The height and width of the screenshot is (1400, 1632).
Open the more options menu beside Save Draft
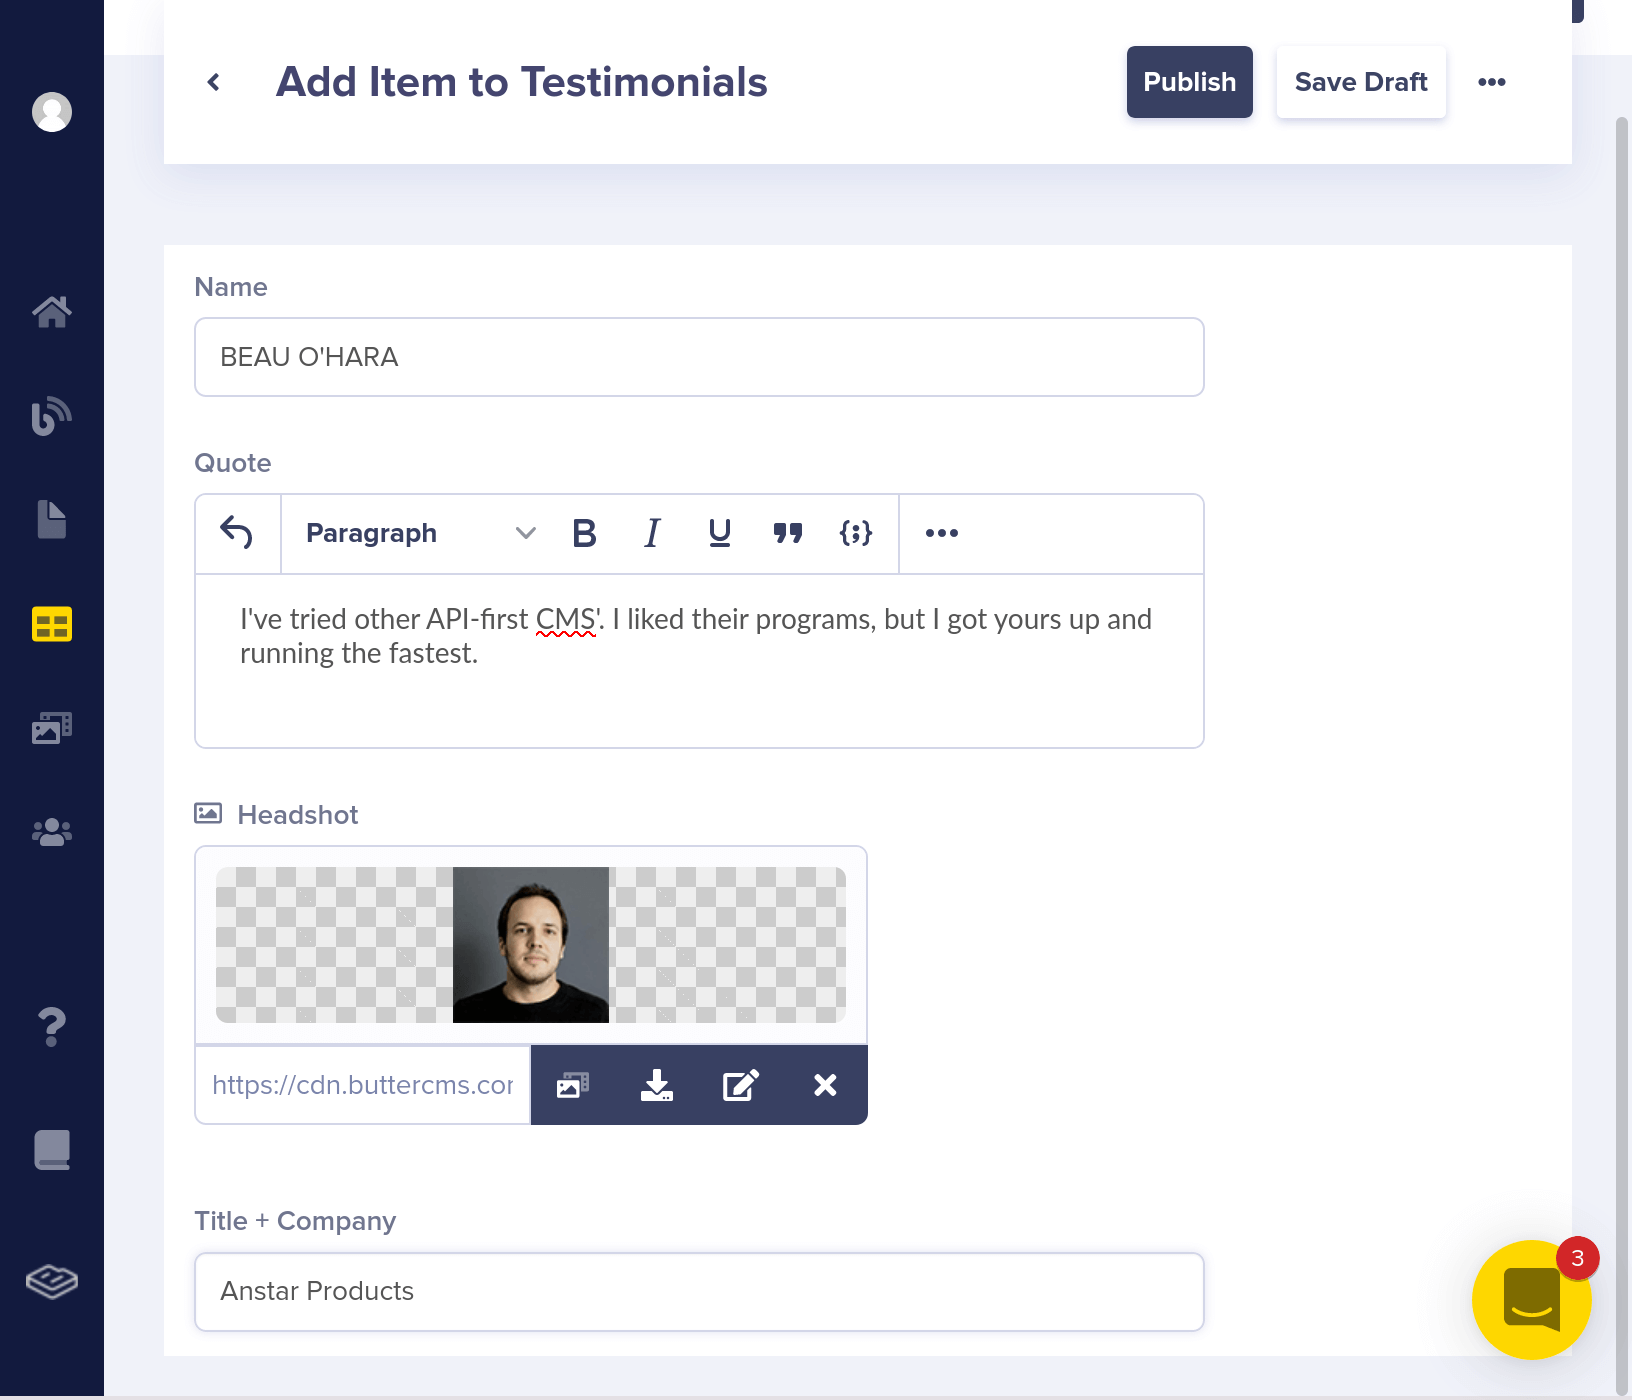[x=1492, y=82]
